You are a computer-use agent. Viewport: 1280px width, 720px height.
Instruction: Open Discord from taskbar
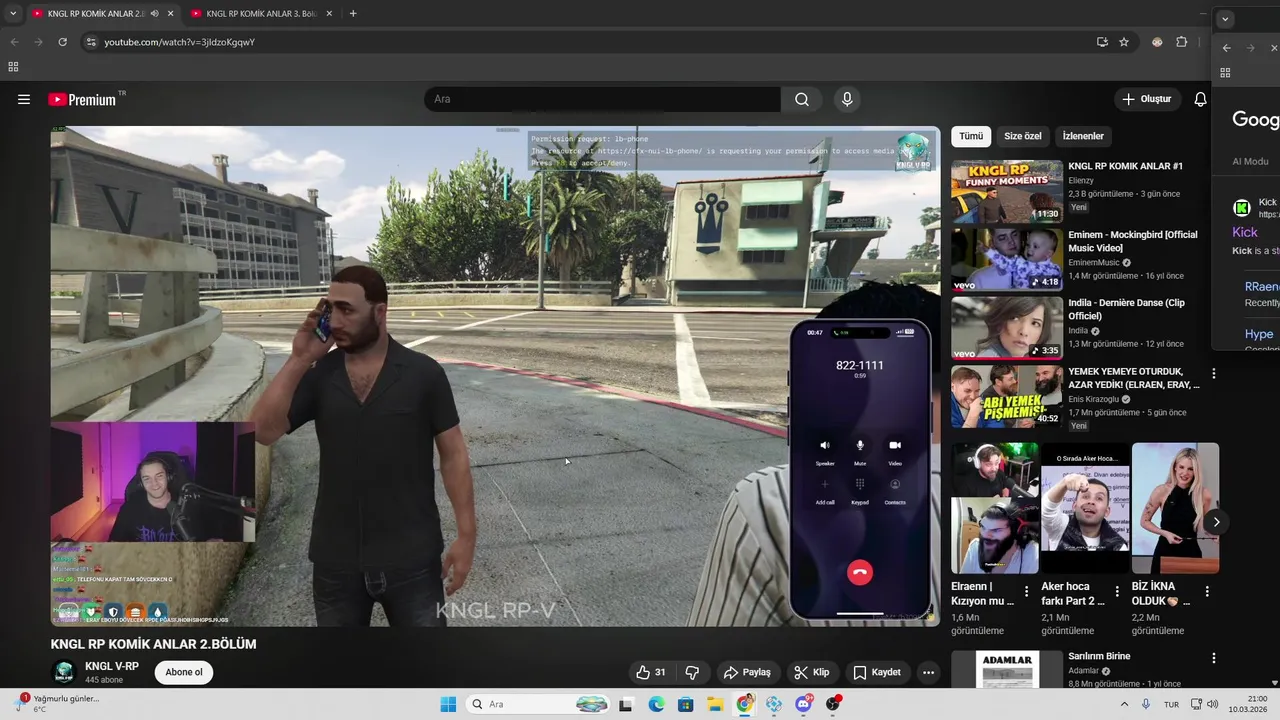pyautogui.click(x=804, y=704)
